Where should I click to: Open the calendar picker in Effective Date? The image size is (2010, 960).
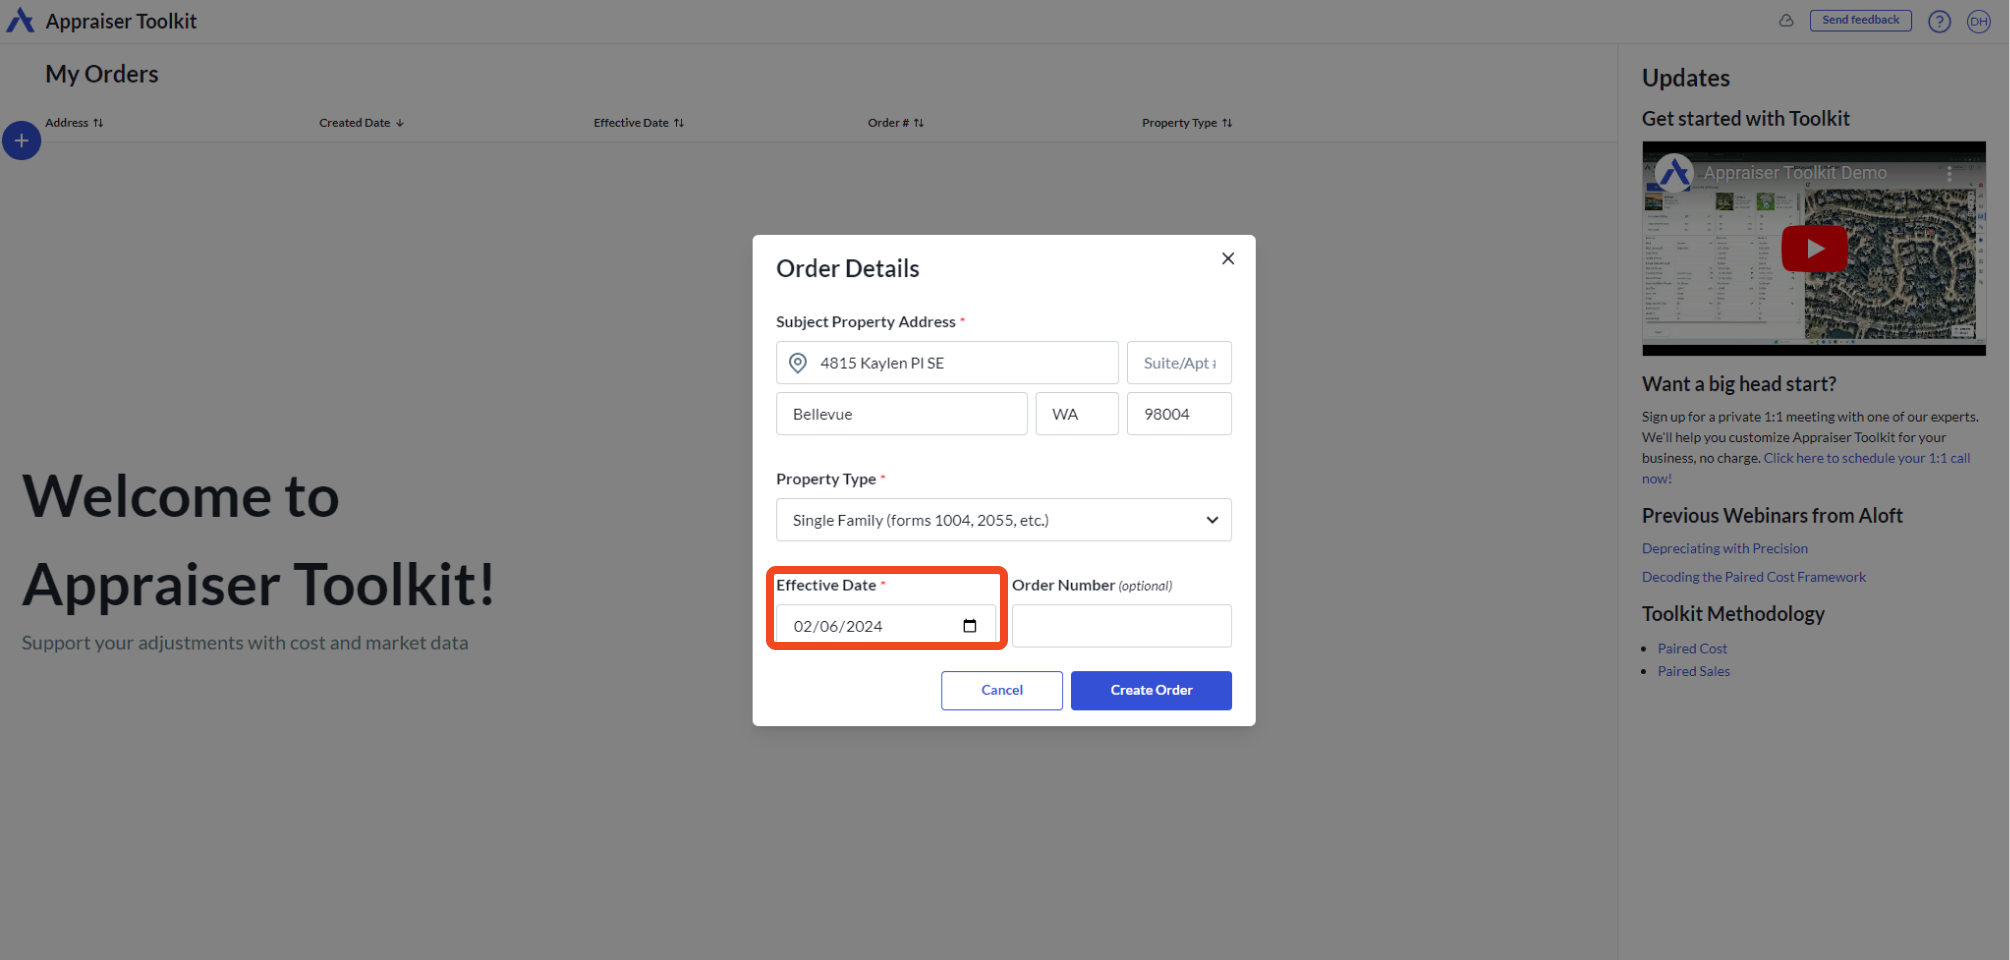pyautogui.click(x=969, y=626)
